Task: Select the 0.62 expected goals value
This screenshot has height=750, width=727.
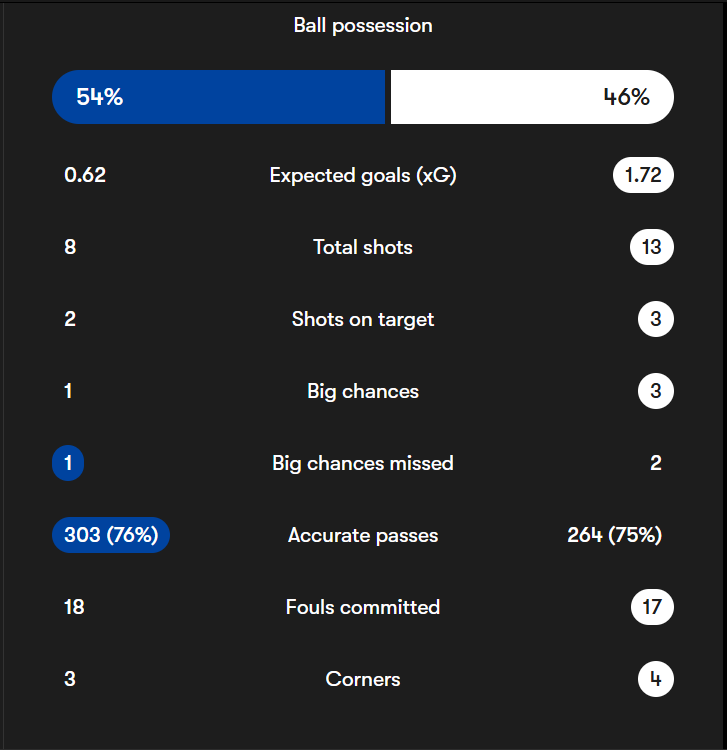Action: pyautogui.click(x=85, y=175)
